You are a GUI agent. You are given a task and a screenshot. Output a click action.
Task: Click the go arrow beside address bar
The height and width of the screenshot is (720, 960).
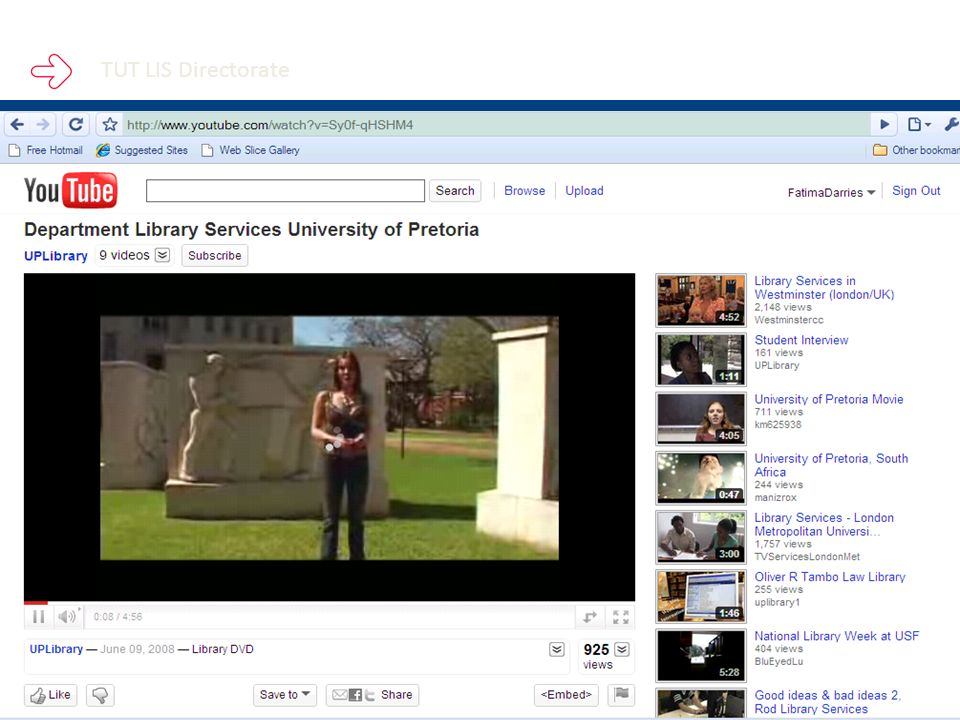[884, 124]
